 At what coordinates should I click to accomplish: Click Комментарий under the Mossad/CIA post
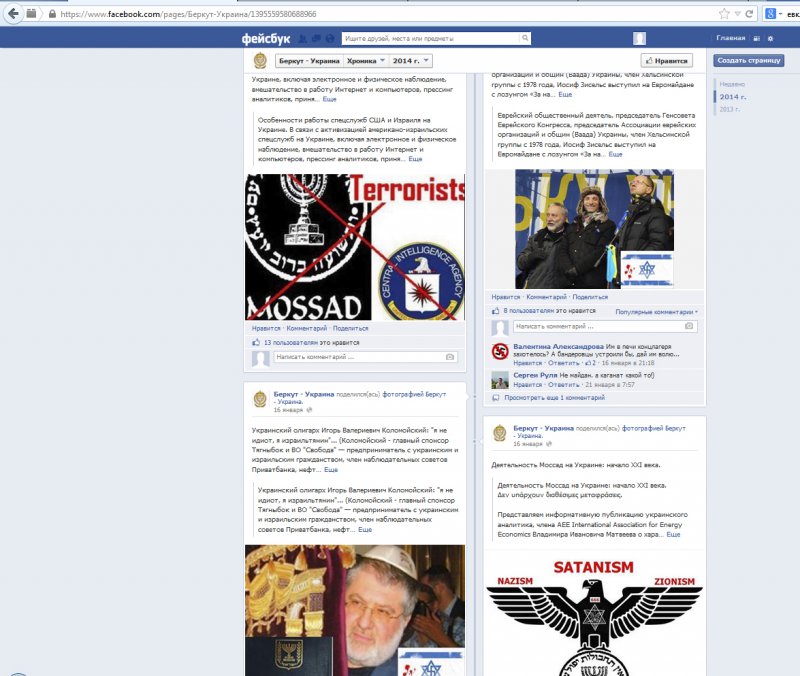307,329
